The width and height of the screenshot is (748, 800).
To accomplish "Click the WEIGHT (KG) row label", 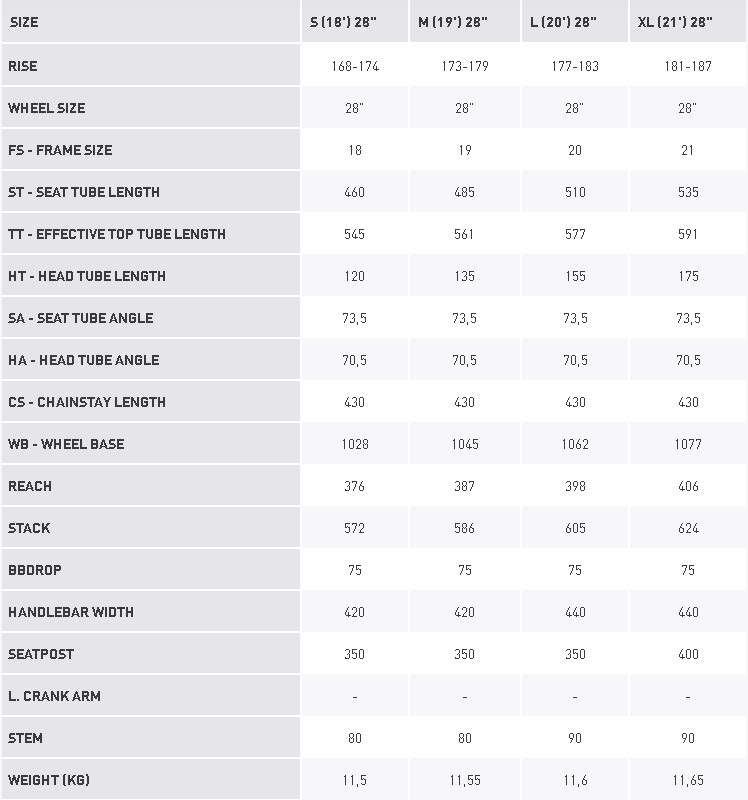I will [50, 780].
